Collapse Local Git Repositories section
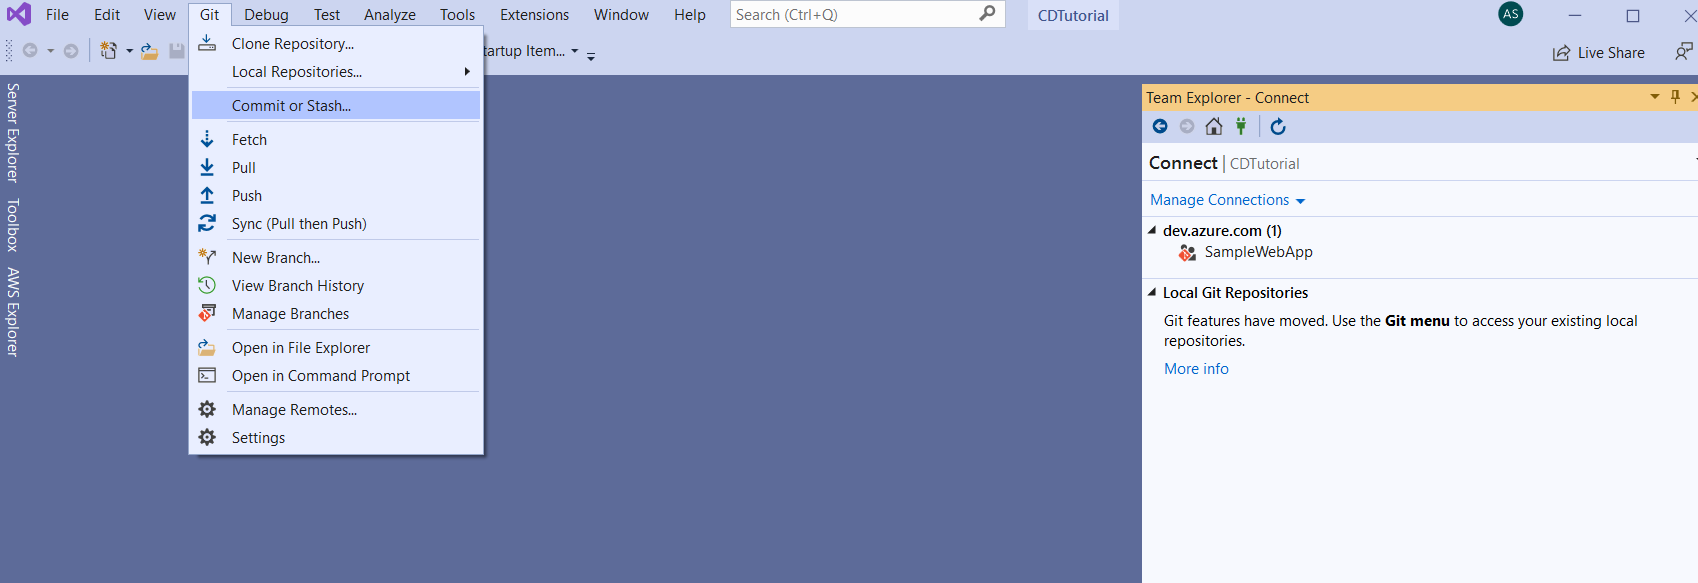 [x=1152, y=292]
